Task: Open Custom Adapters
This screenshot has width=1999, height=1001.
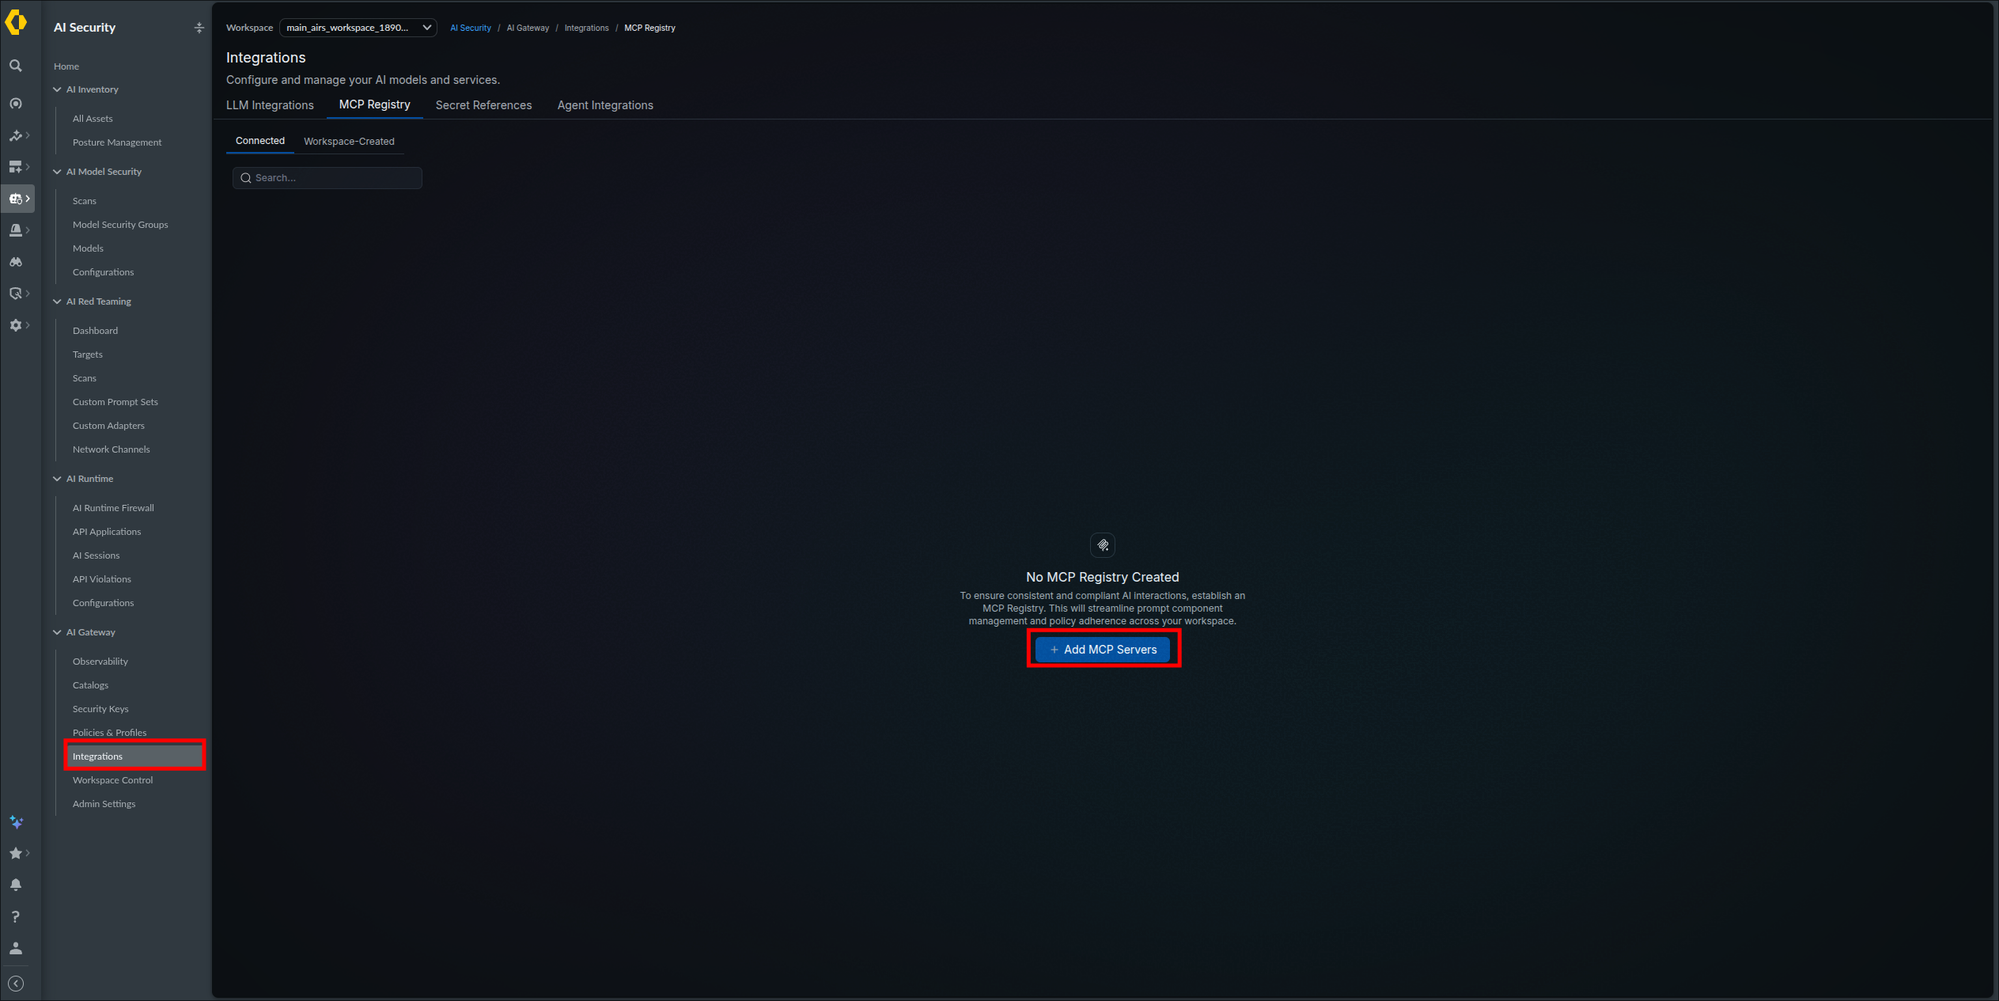Action: [108, 426]
